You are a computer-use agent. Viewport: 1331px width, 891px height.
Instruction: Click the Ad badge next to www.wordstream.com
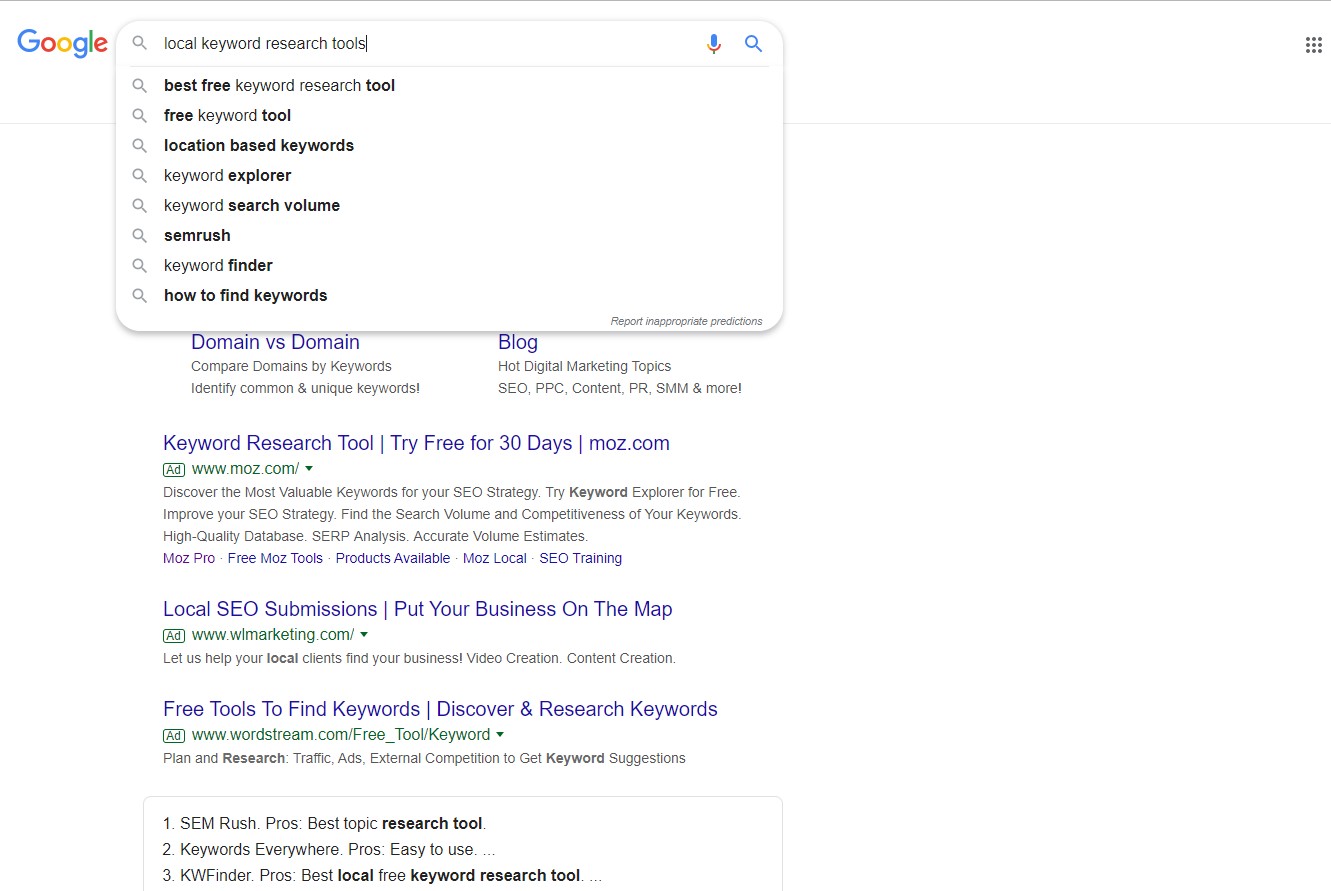(174, 735)
